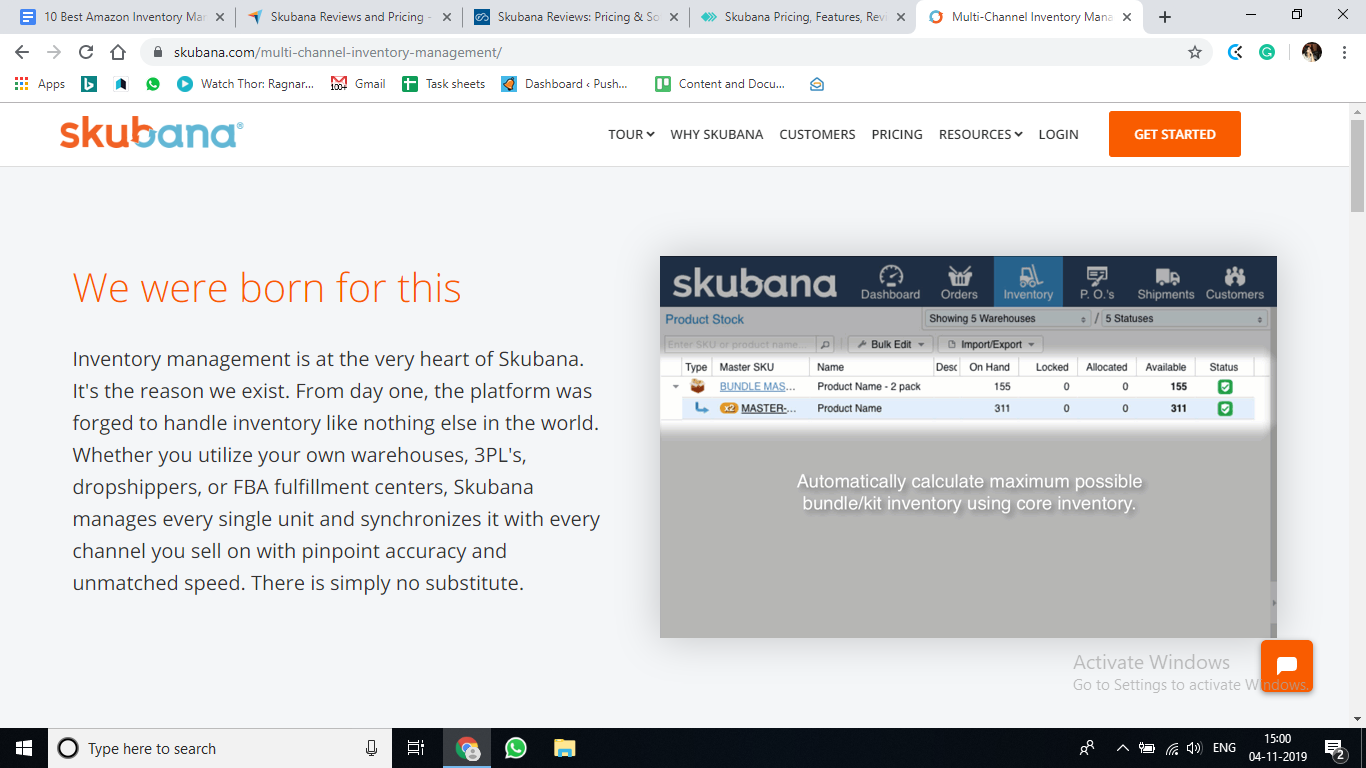
Task: Open the PRICING nav item
Action: pyautogui.click(x=897, y=134)
